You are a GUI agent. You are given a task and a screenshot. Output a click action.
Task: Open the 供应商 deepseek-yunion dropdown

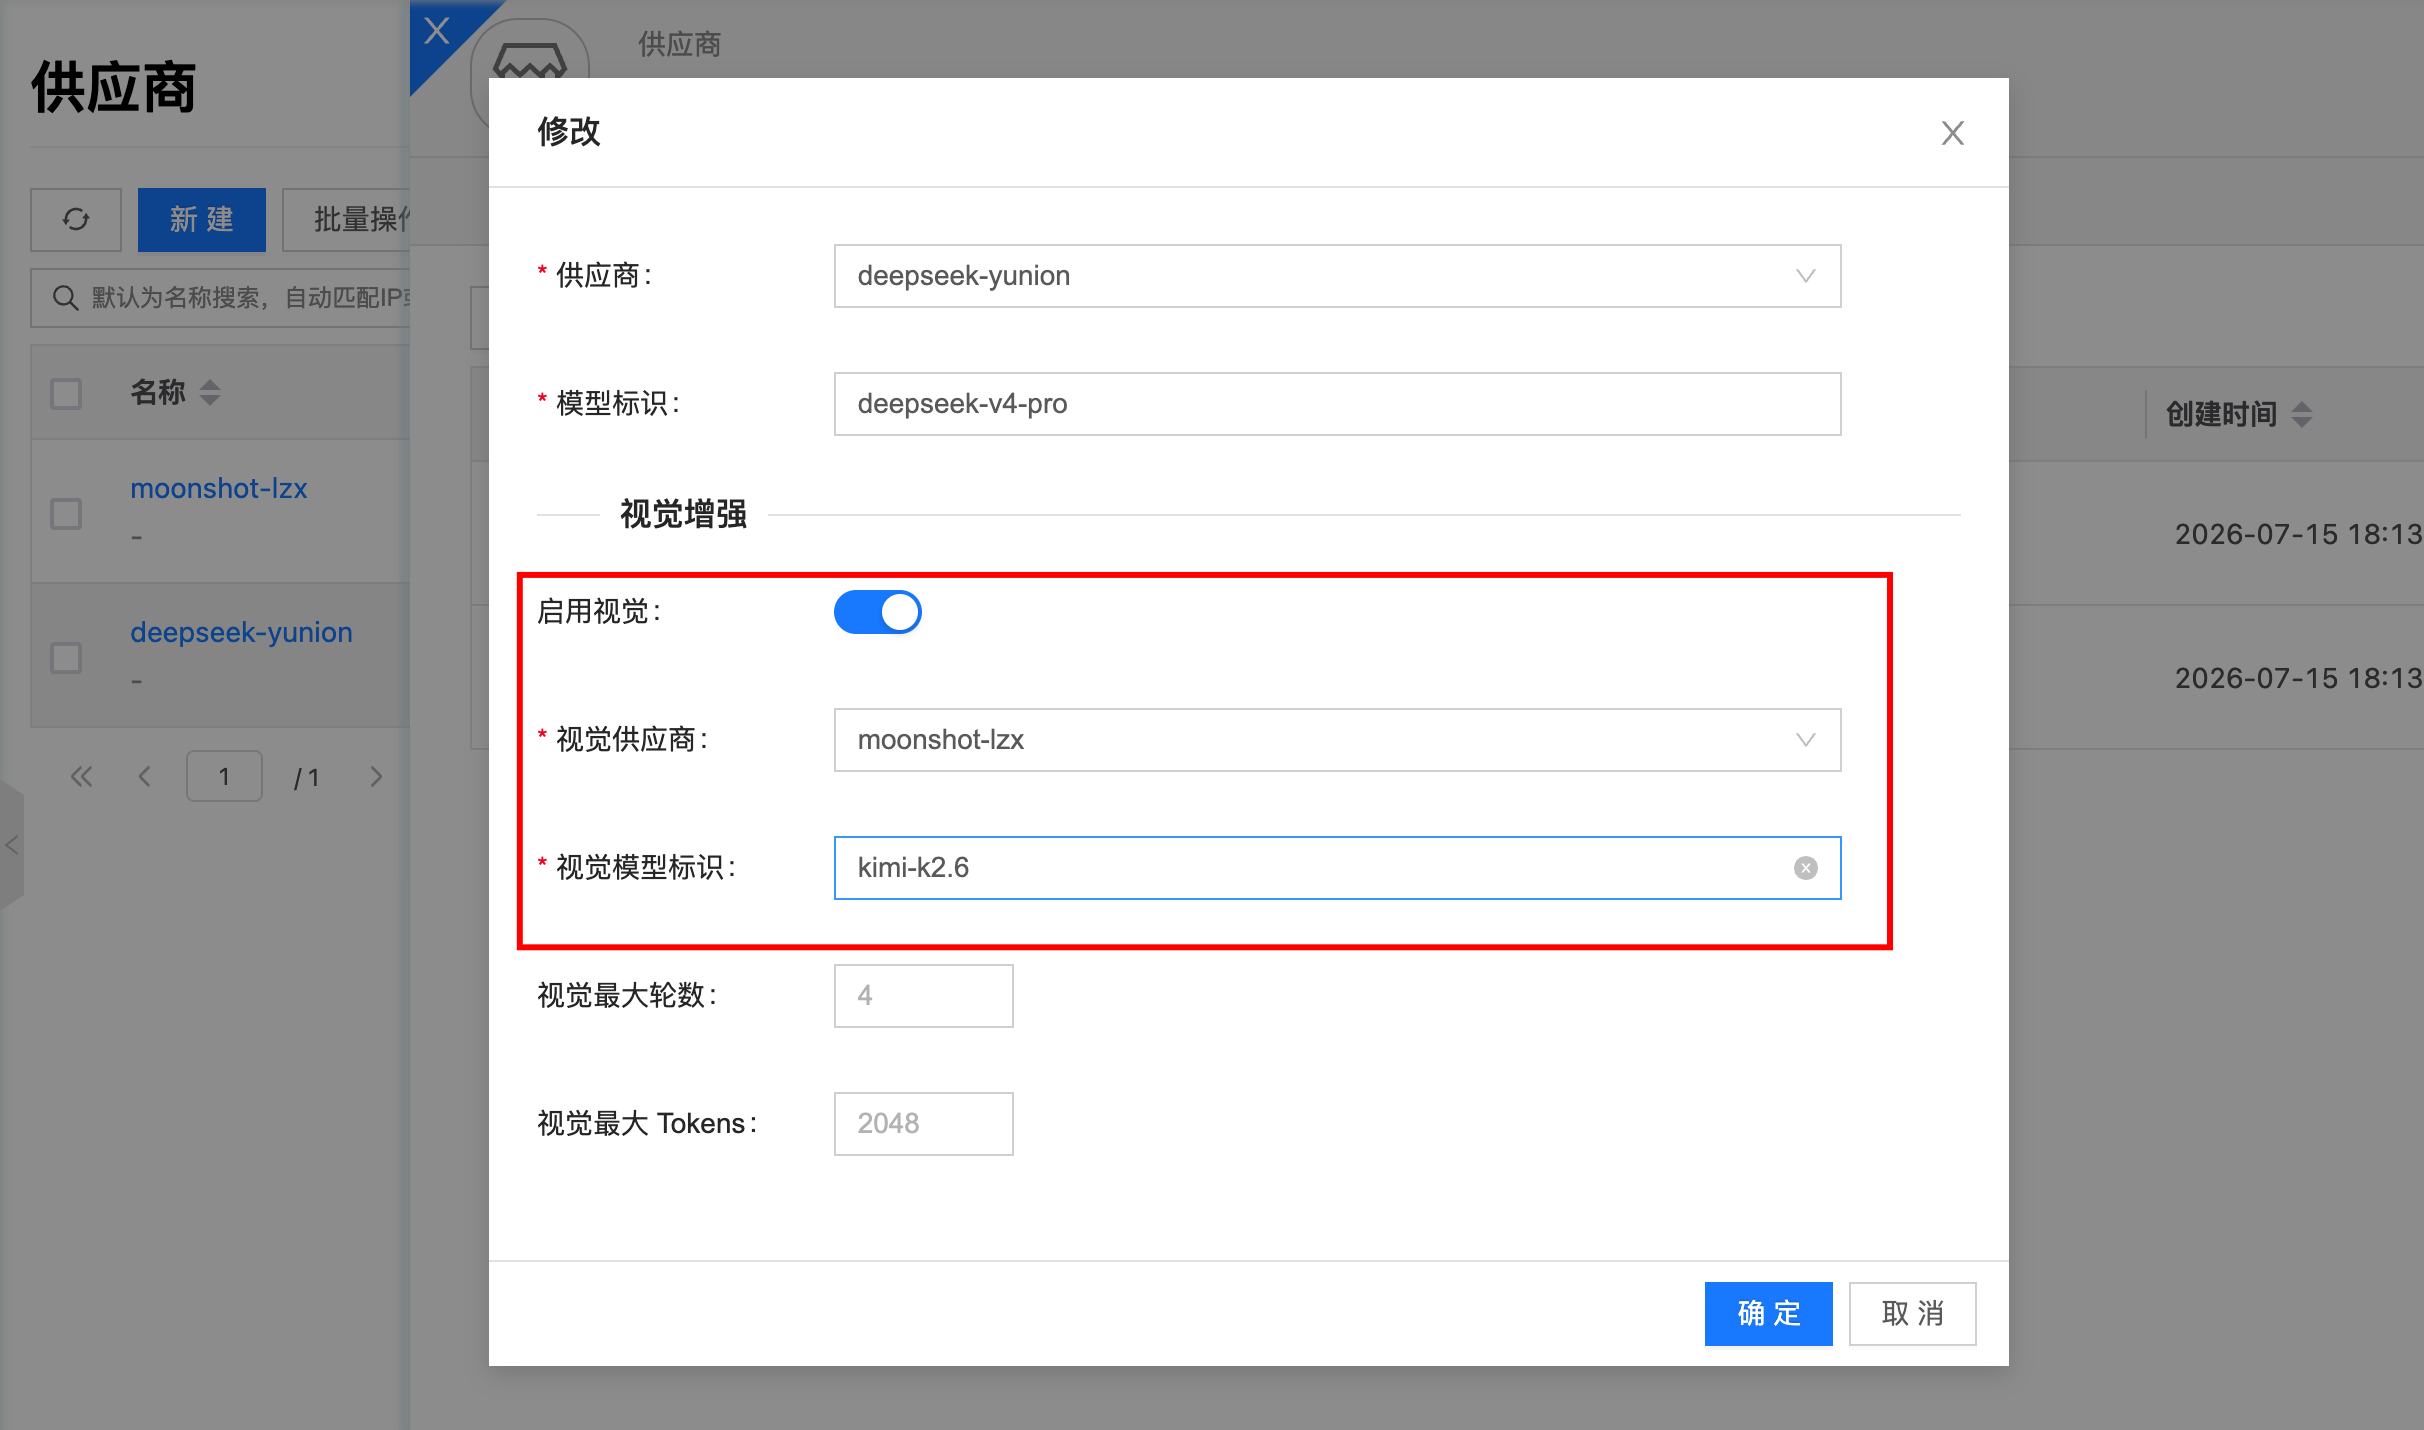(x=1337, y=276)
